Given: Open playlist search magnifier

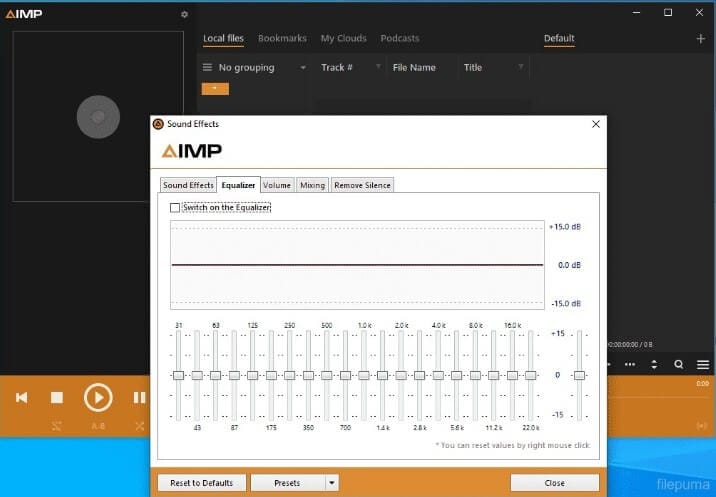Looking at the screenshot, I should point(679,365).
